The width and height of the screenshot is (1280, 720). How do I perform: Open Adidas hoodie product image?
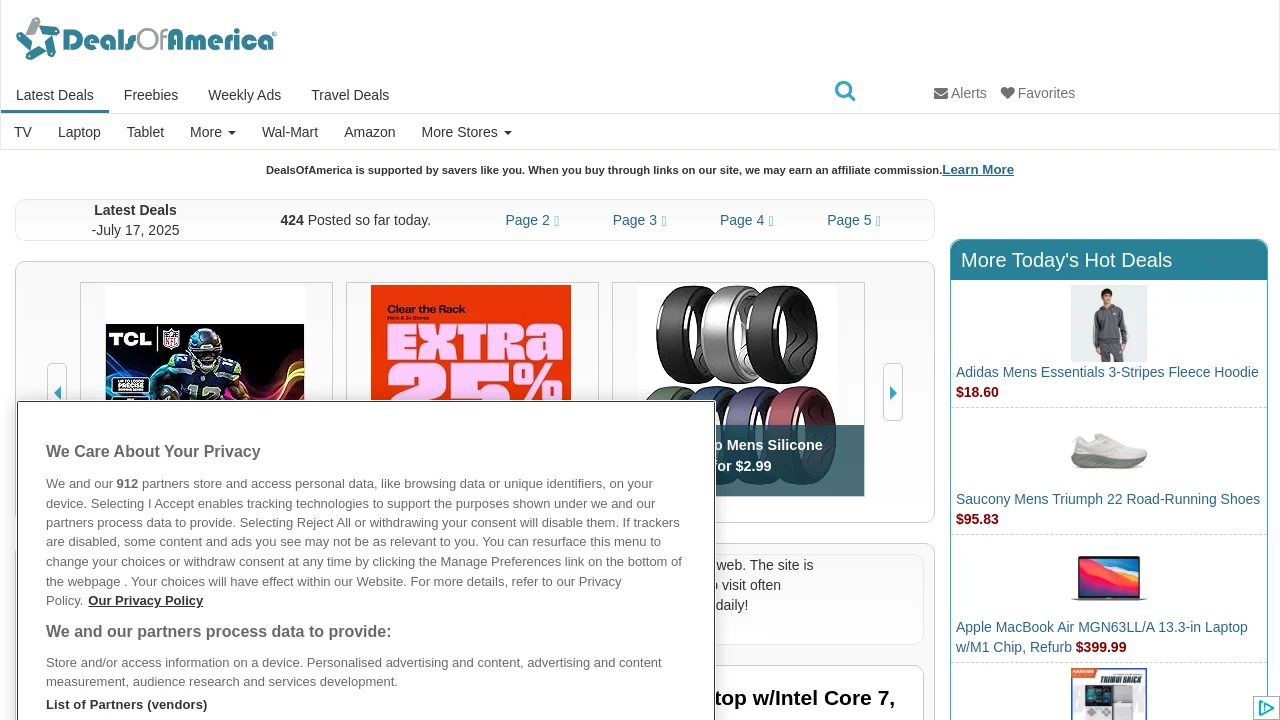pos(1109,323)
